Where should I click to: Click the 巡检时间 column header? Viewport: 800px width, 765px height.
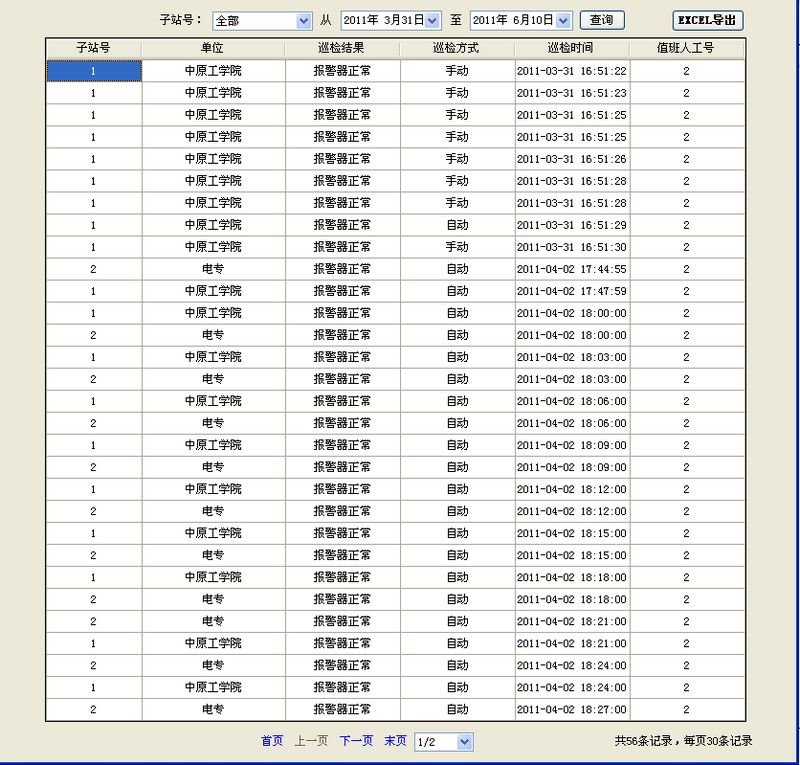pos(571,48)
